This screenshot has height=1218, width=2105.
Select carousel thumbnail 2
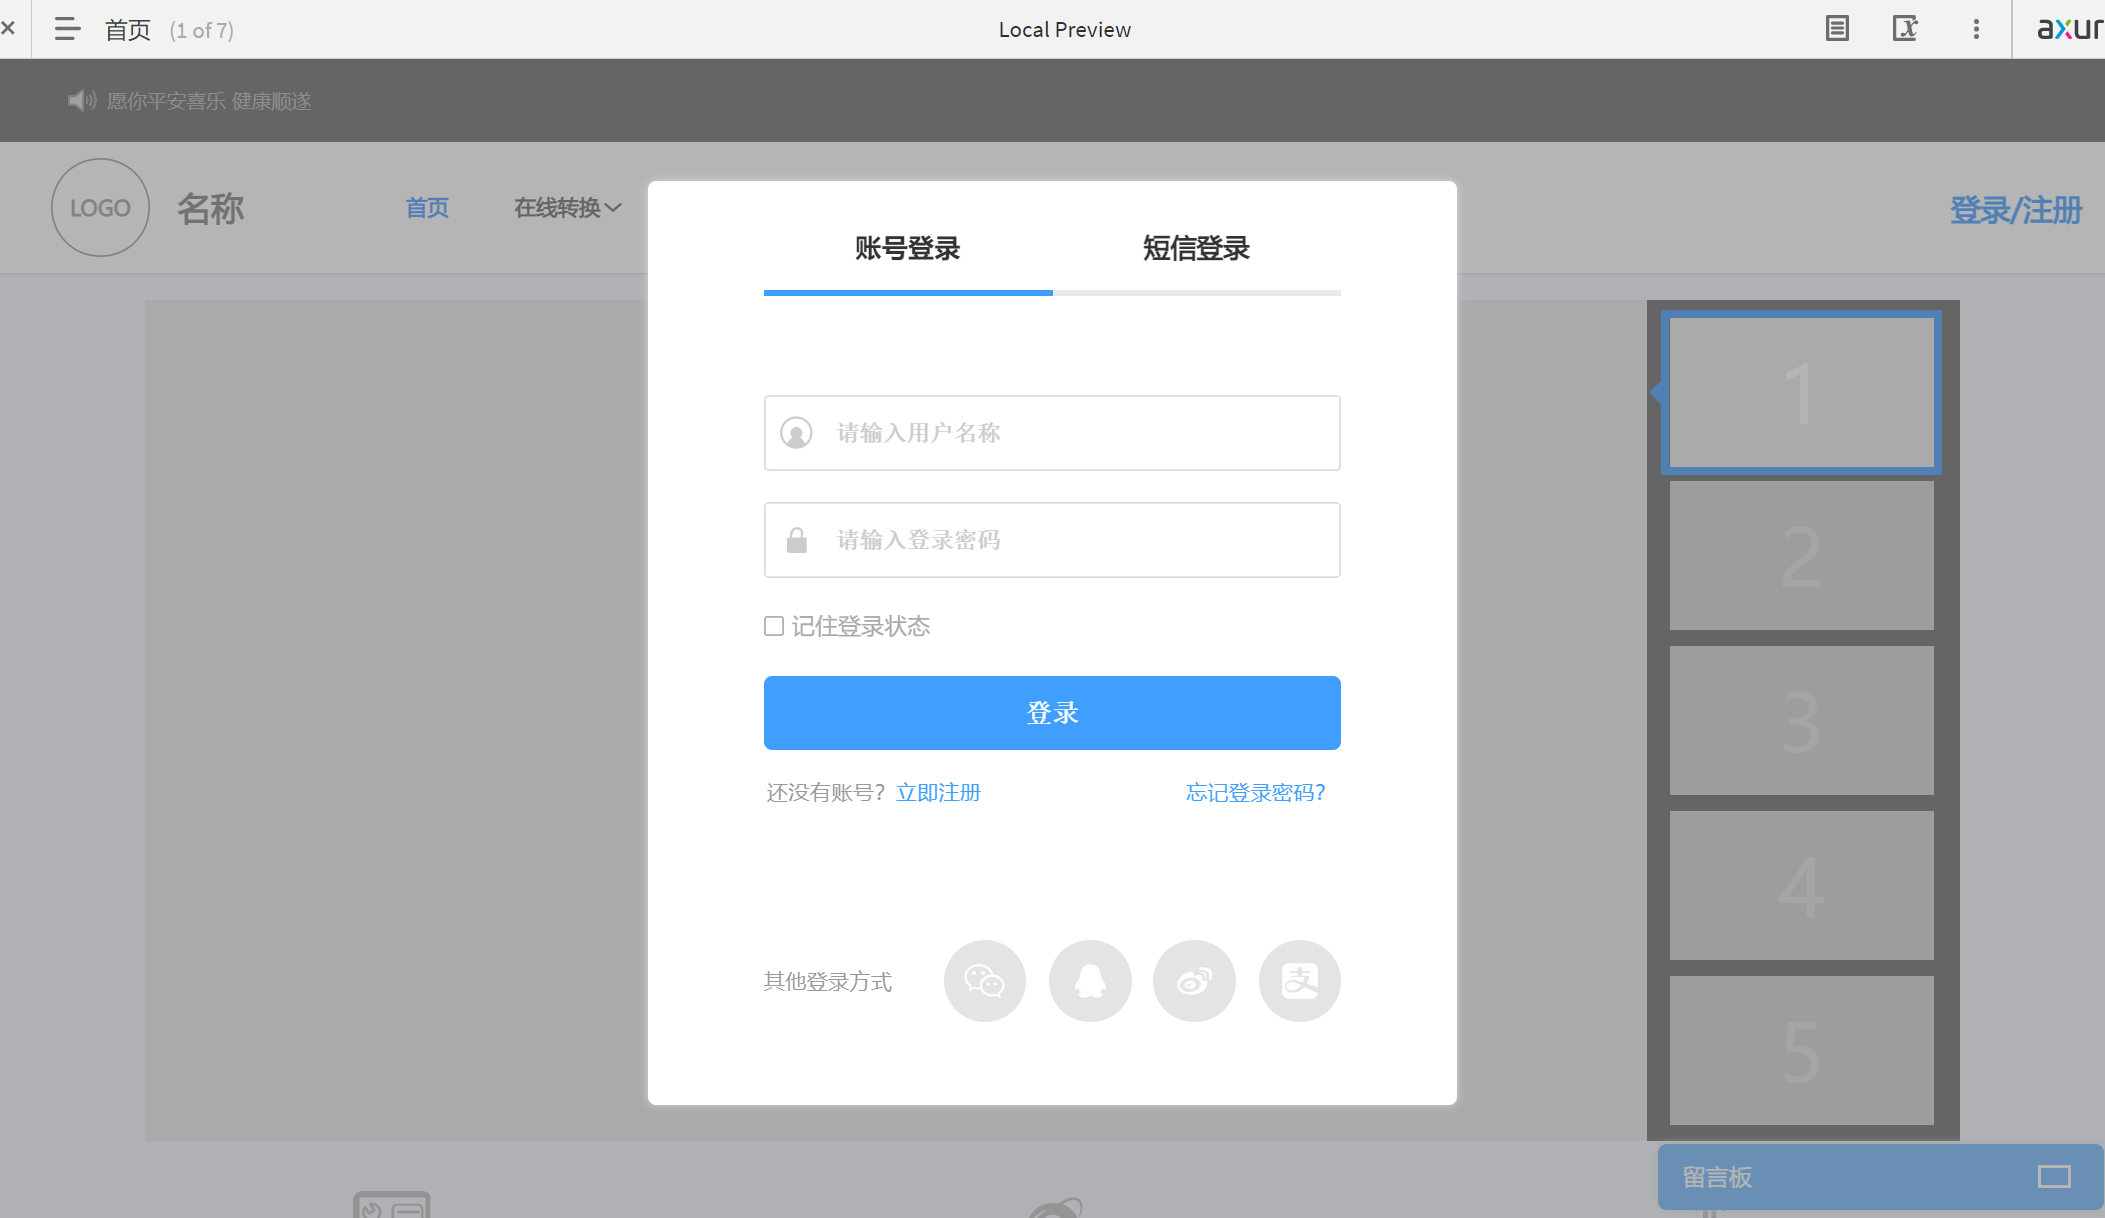[1801, 556]
